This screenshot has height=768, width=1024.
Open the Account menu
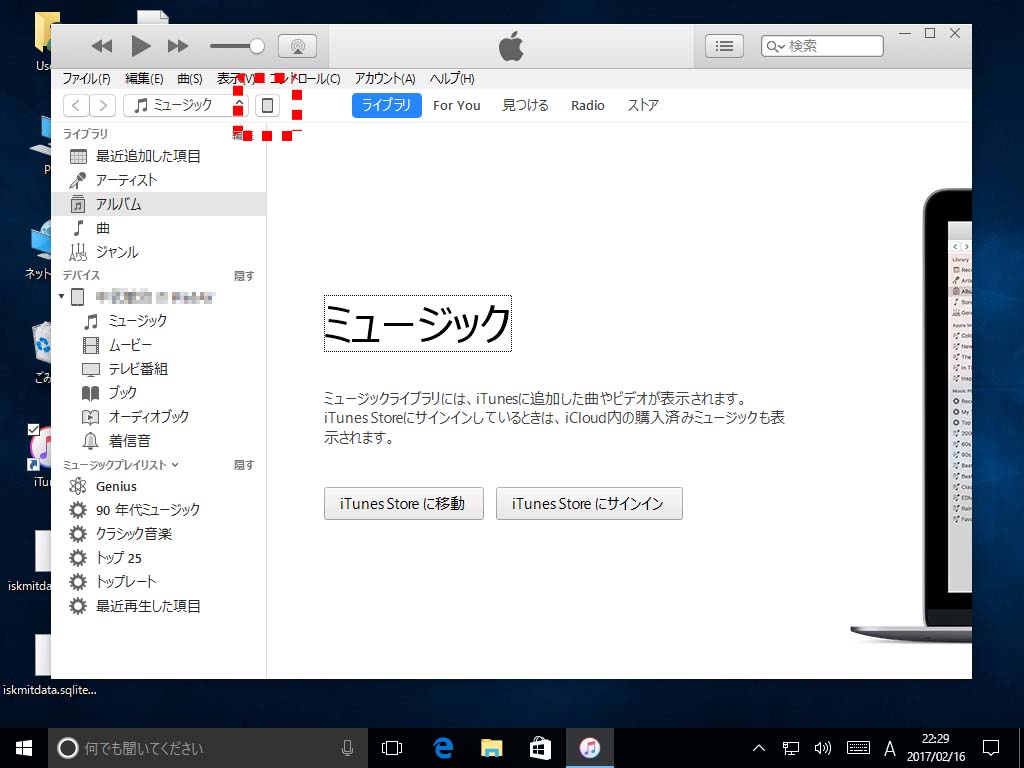click(x=384, y=79)
